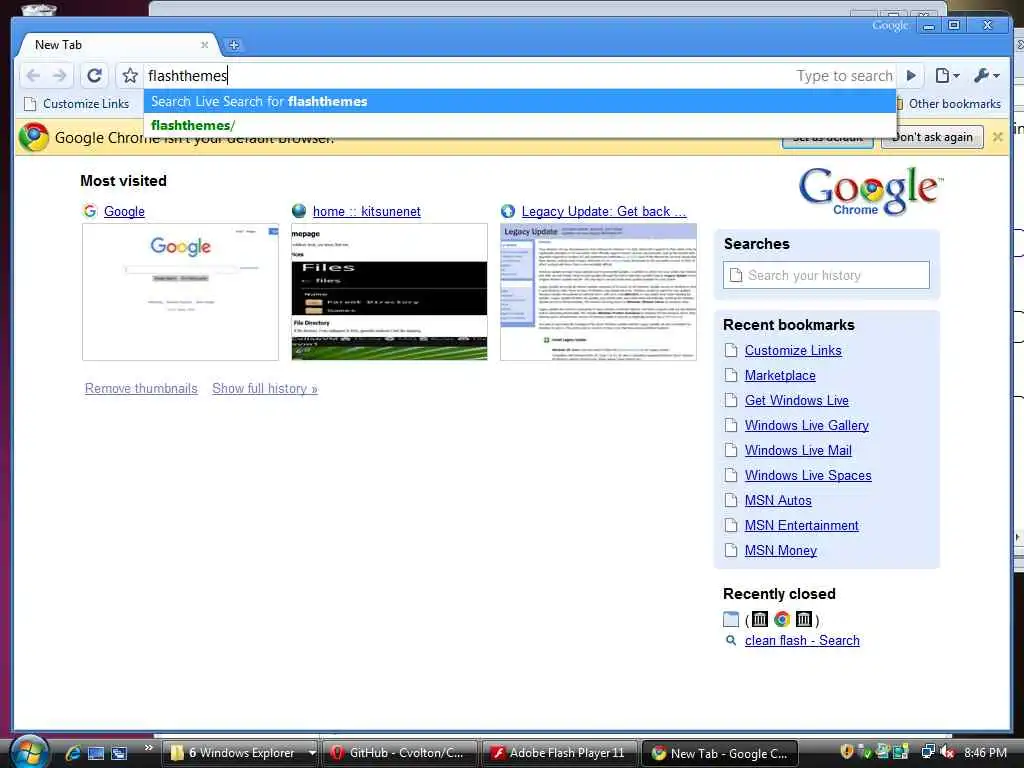This screenshot has width=1024, height=768.
Task: Open the Legacy Update page thumbnail
Action: [x=598, y=292]
